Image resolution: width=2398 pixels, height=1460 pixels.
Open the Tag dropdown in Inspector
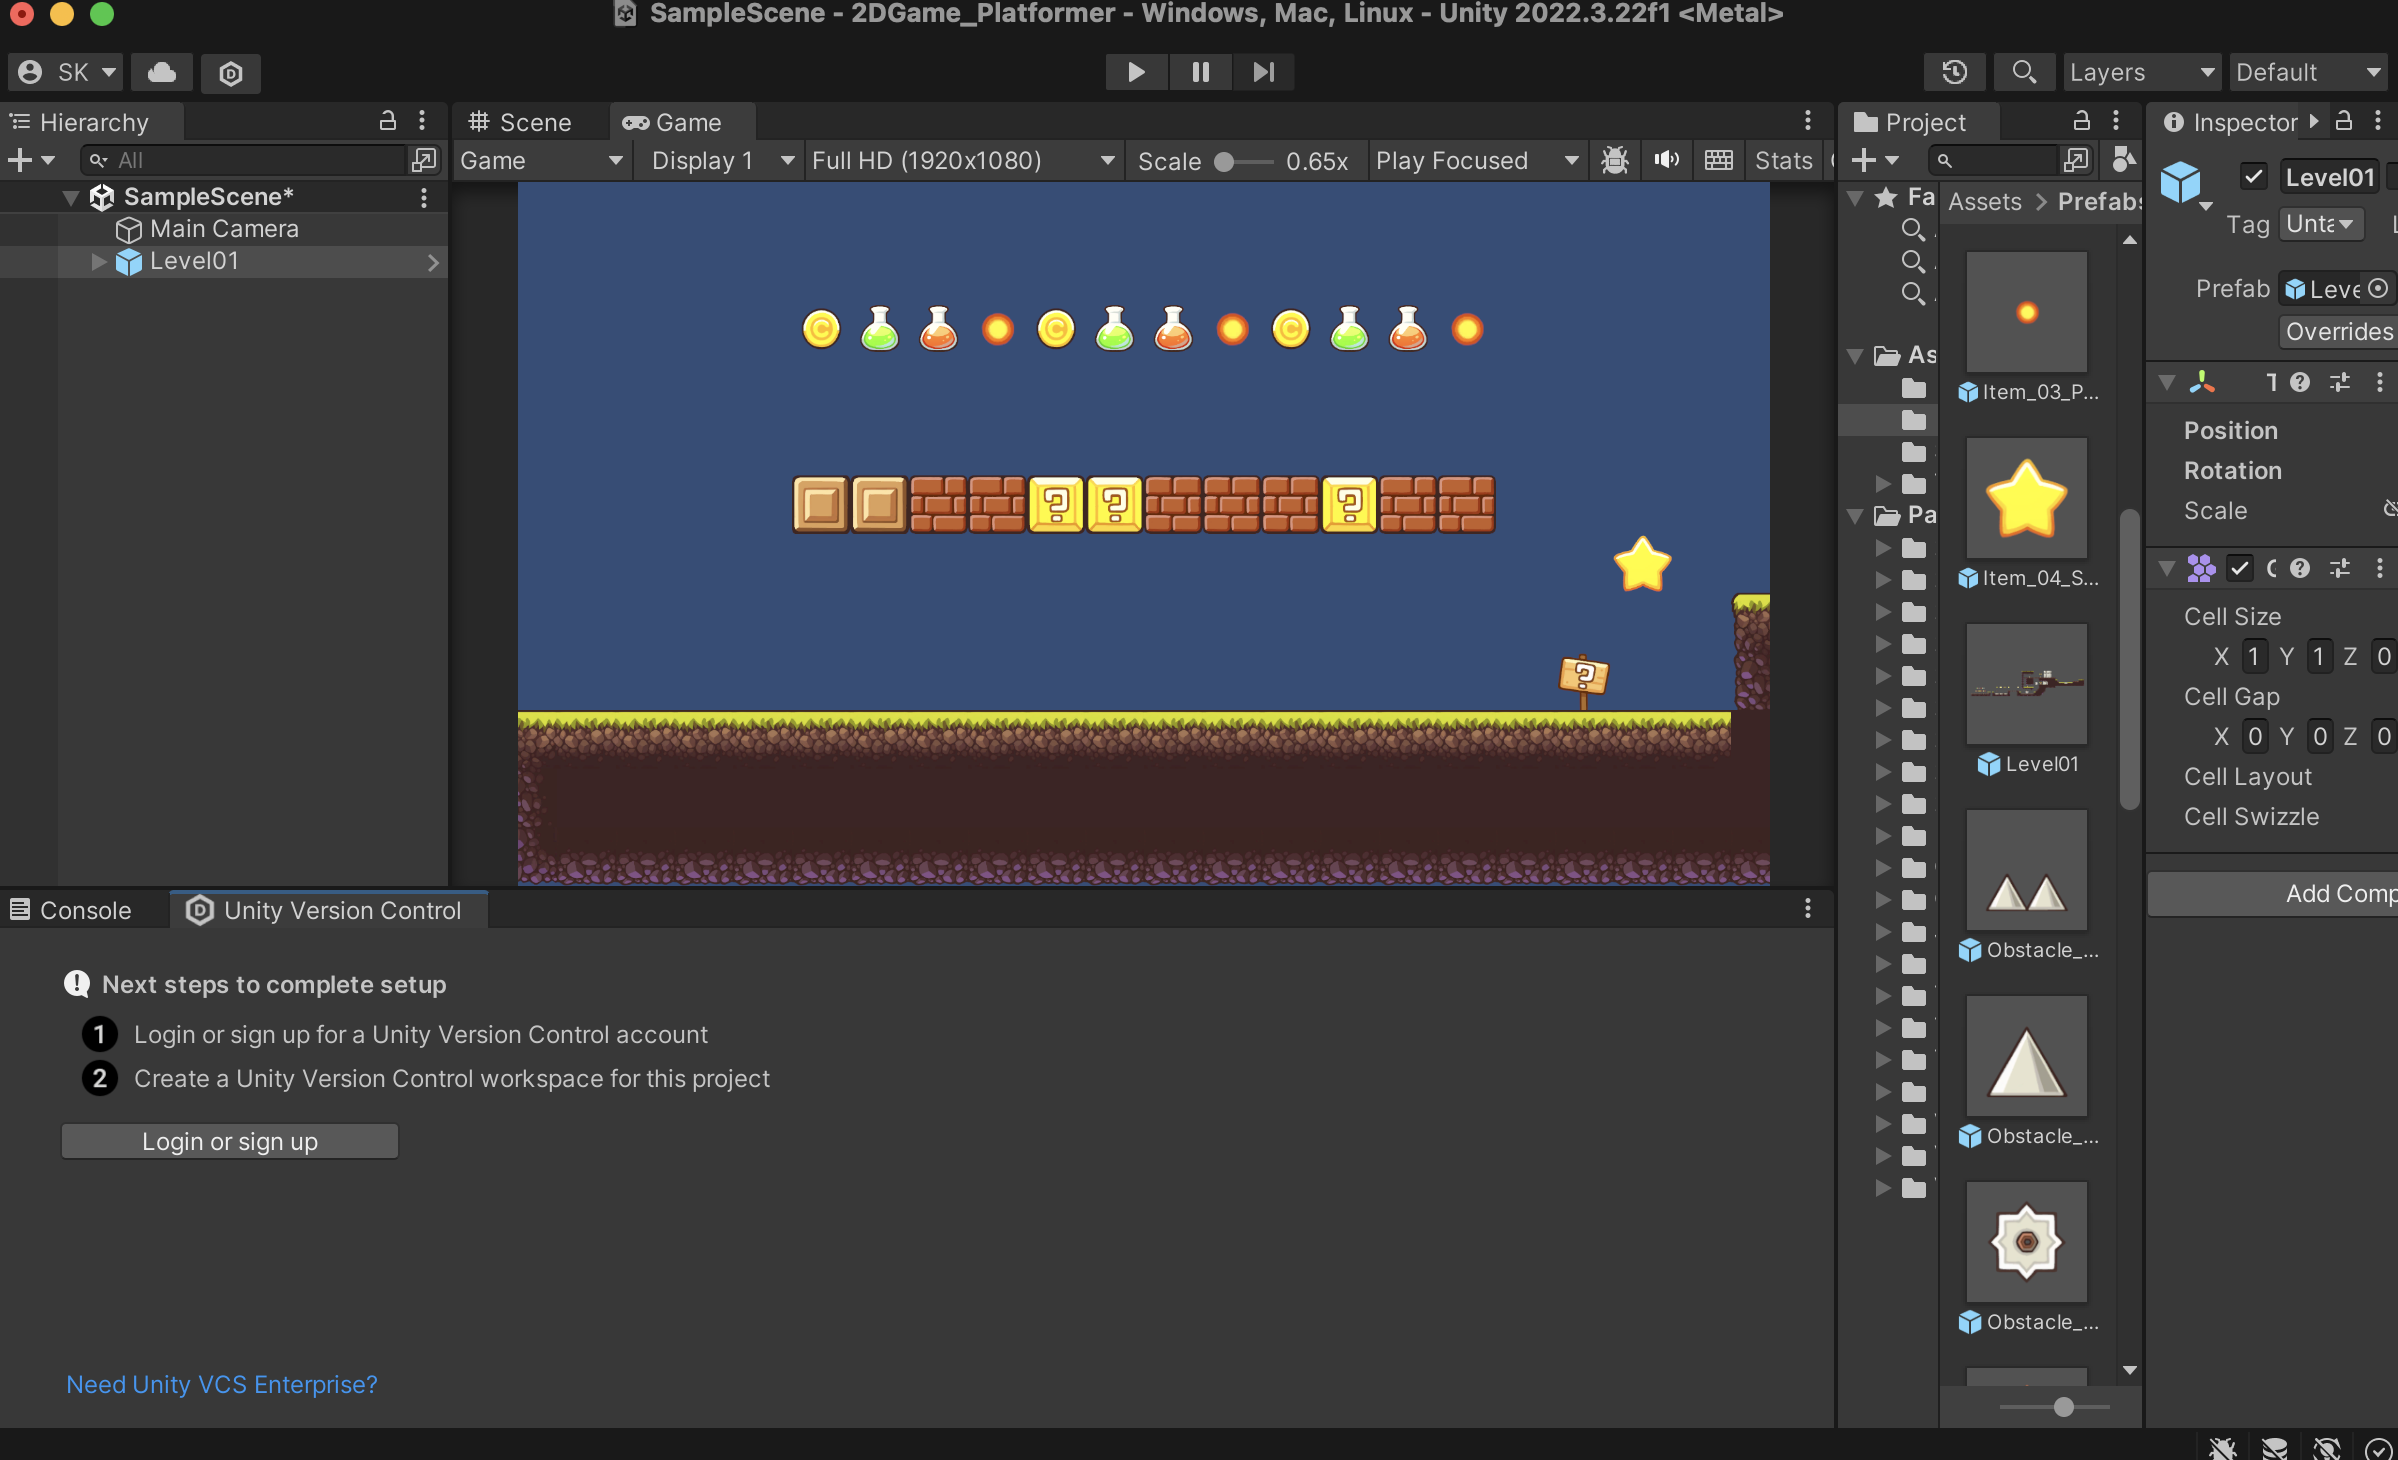coord(2320,224)
